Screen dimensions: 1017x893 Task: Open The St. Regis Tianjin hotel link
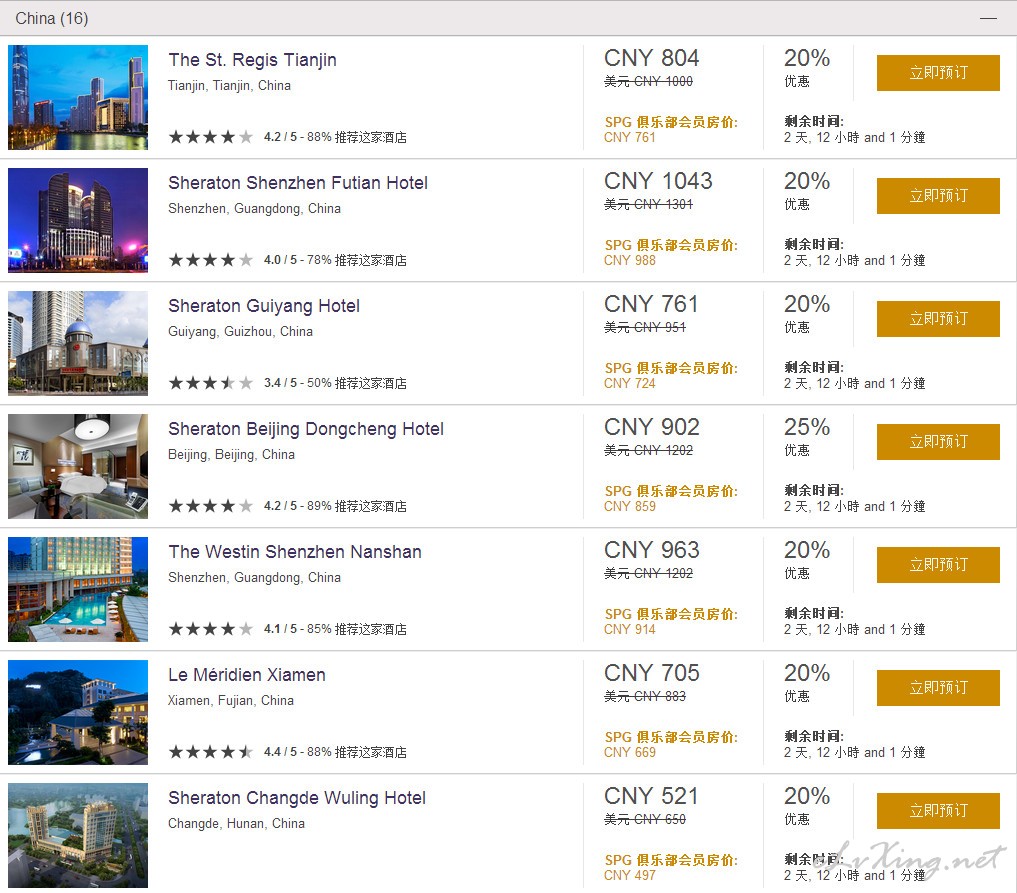click(252, 60)
